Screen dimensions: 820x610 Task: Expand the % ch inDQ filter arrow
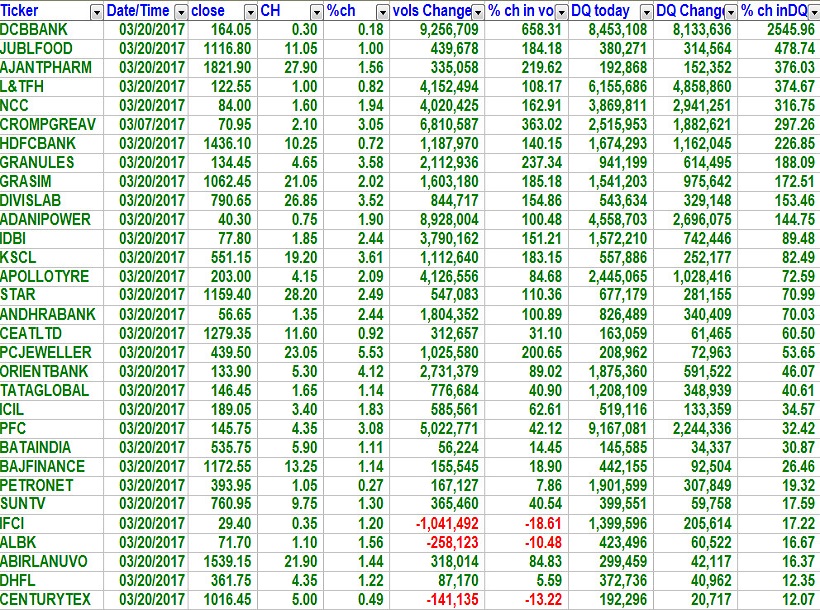pyautogui.click(x=810, y=12)
